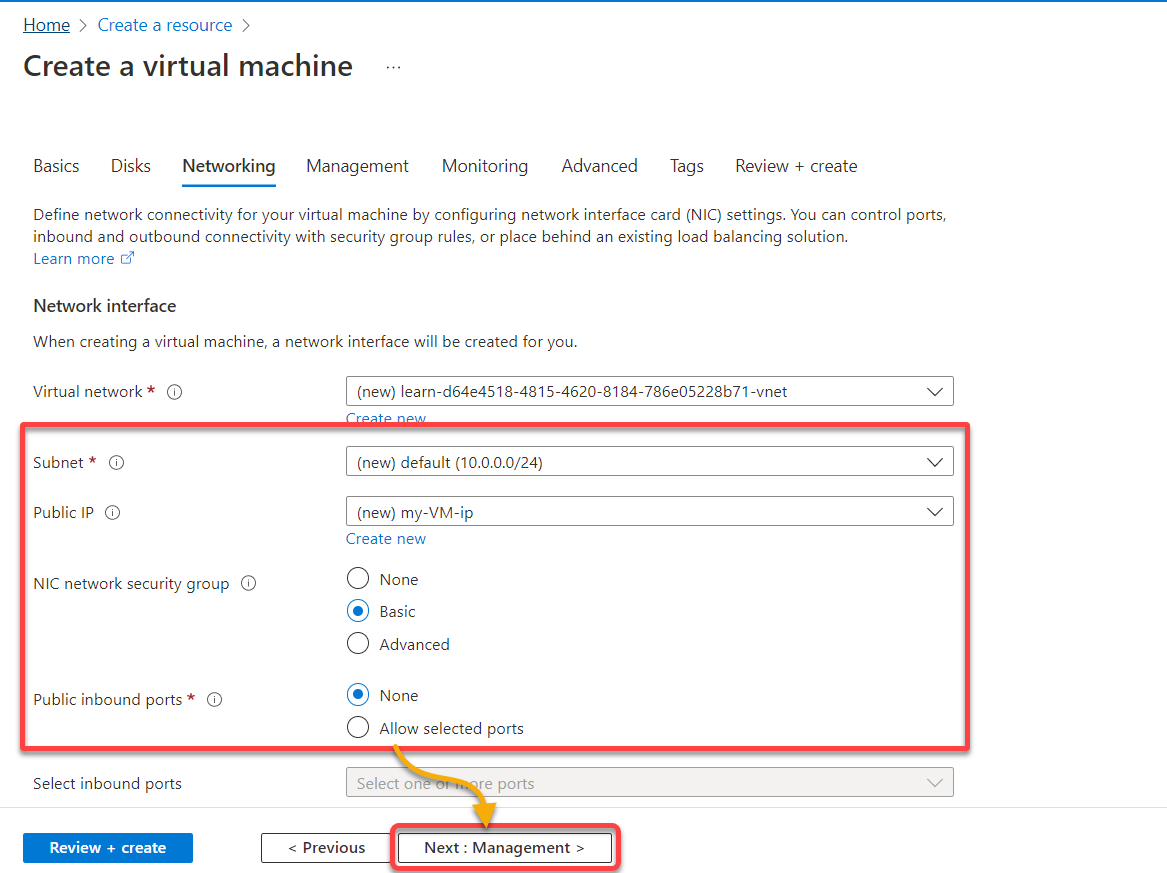This screenshot has height=873, width=1167.
Task: Open the Advanced tab
Action: pyautogui.click(x=599, y=166)
